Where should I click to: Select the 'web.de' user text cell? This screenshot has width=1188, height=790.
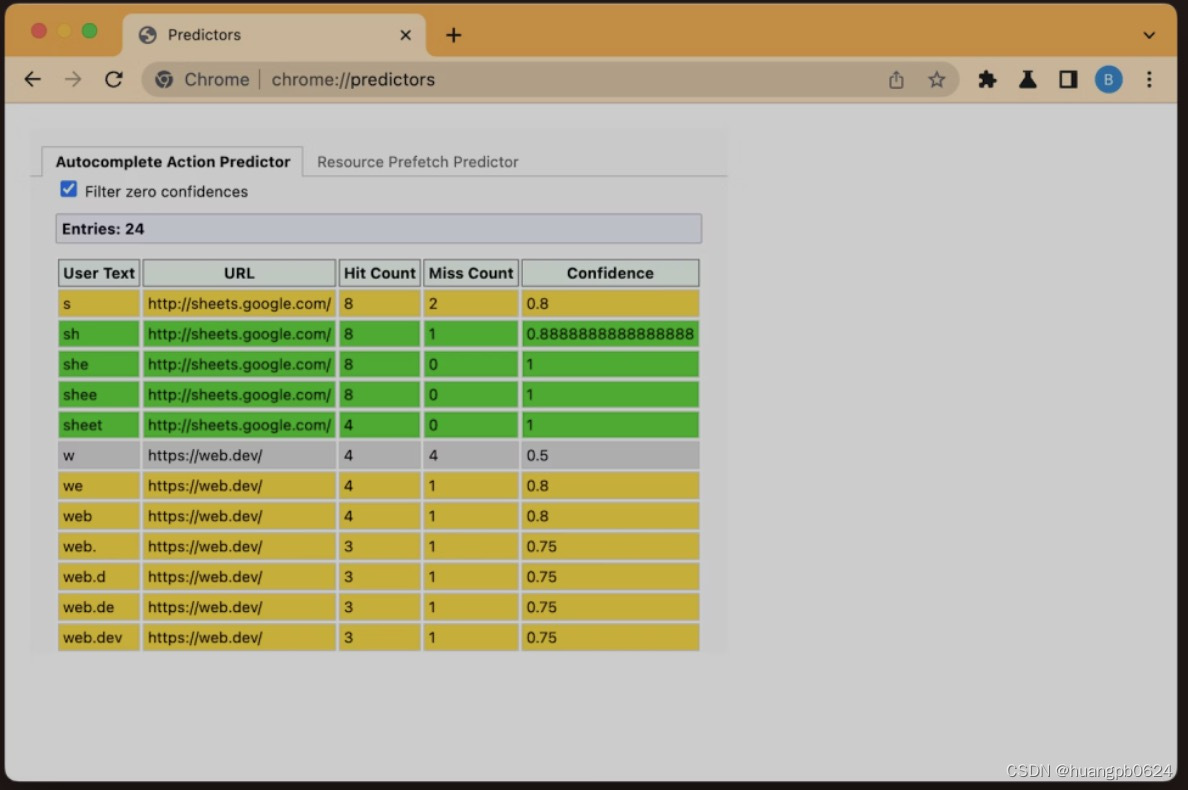pos(98,607)
